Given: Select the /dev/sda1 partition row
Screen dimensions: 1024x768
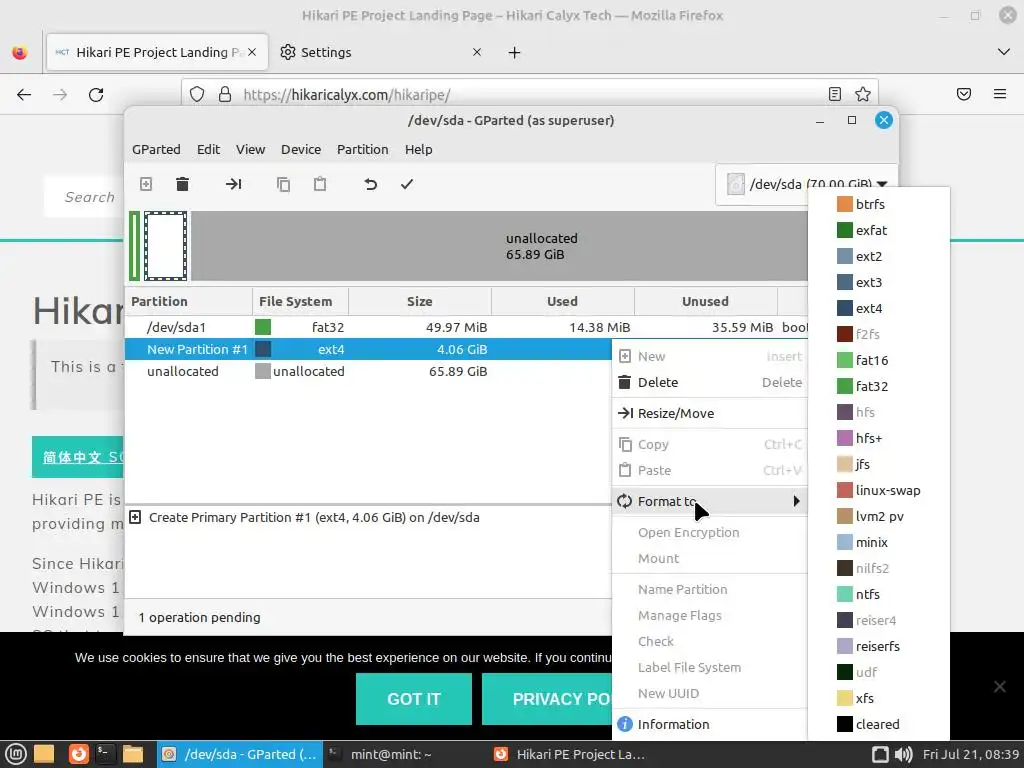Looking at the screenshot, I should 466,327.
